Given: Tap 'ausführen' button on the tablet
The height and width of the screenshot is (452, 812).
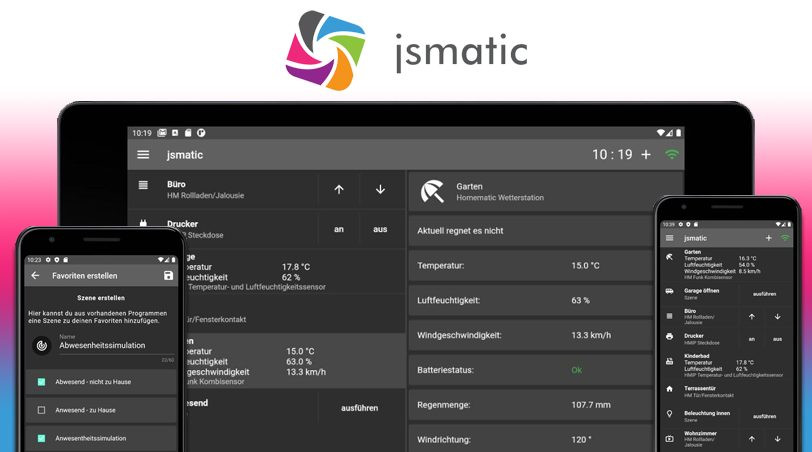Looking at the screenshot, I should 359,408.
